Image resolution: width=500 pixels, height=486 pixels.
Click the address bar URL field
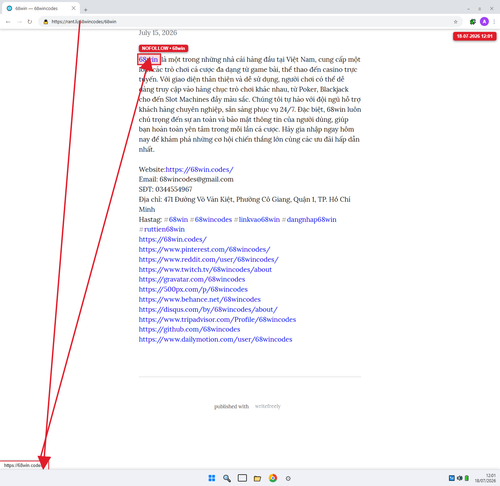pyautogui.click(x=250, y=22)
